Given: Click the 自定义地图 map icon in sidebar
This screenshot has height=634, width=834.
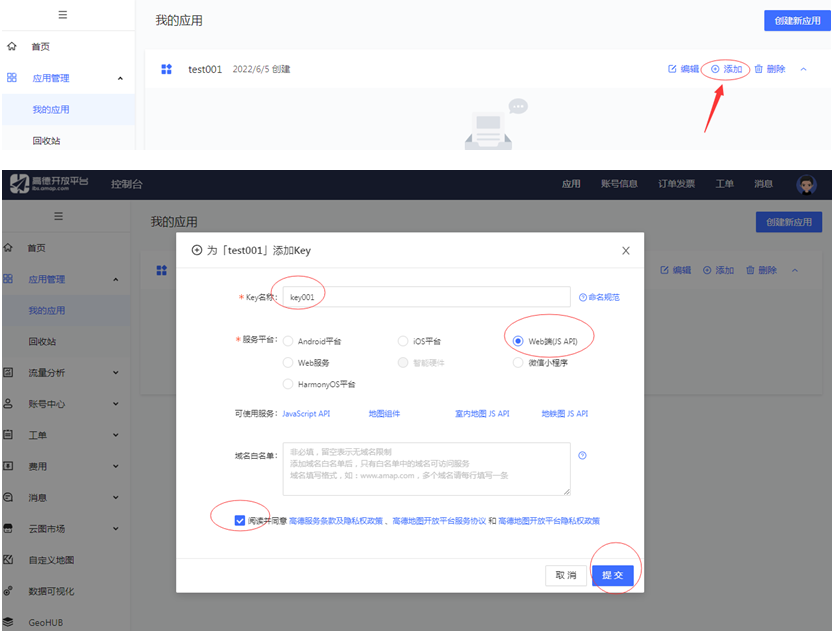Looking at the screenshot, I should (x=9, y=560).
